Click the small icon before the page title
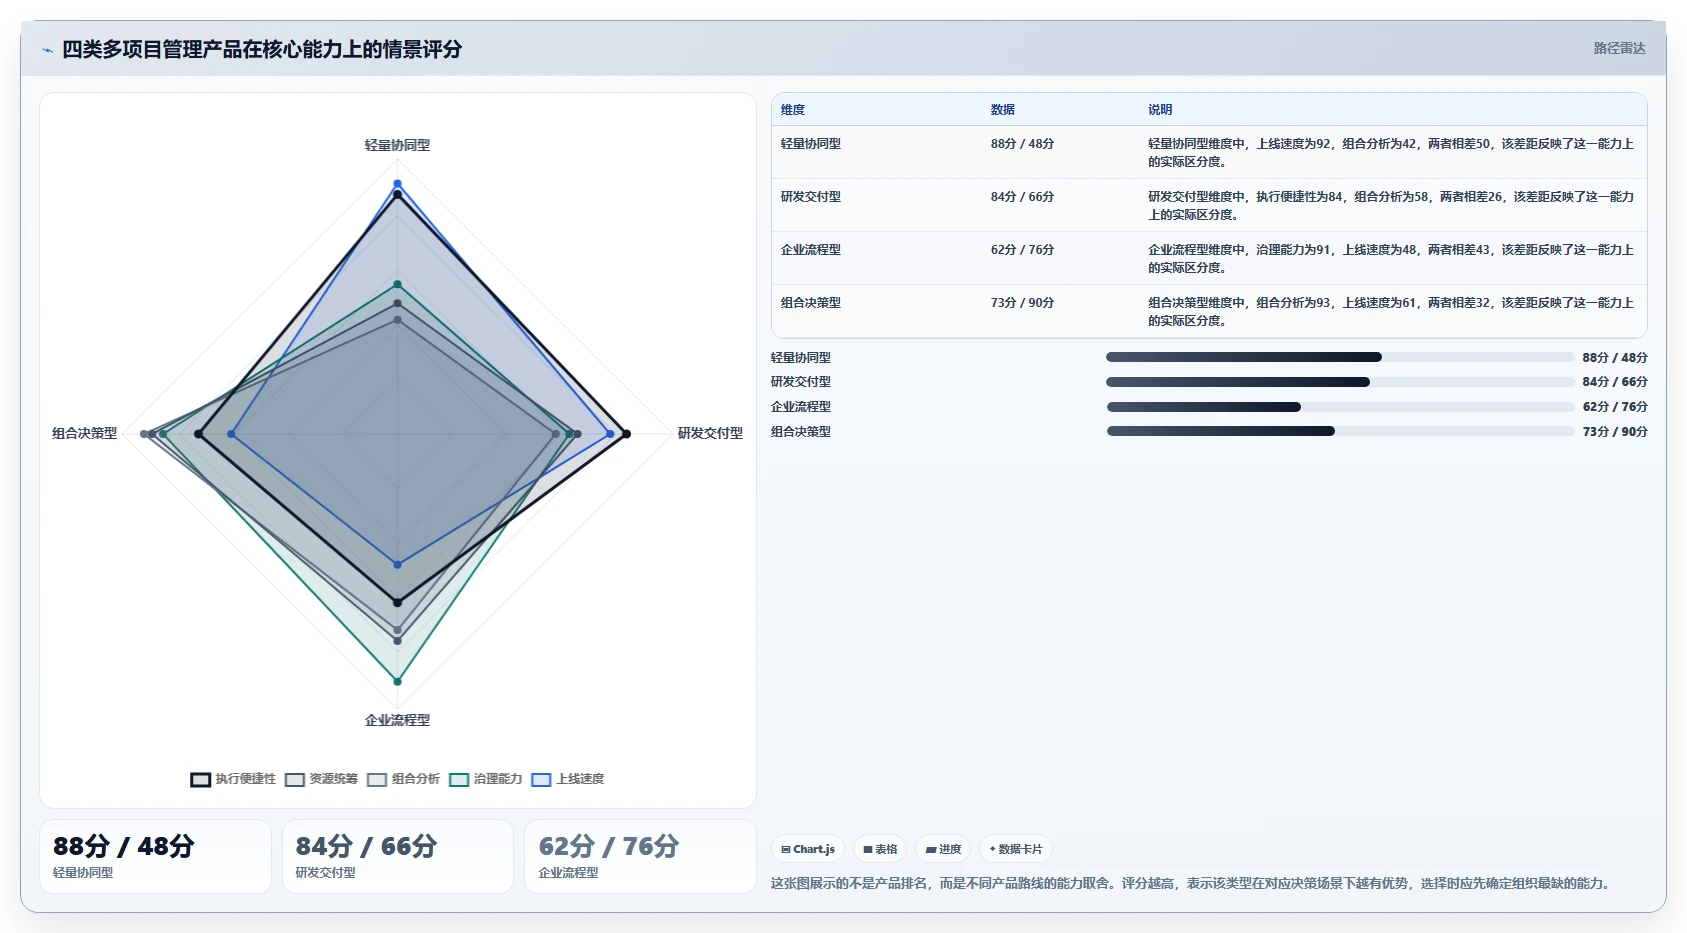 pyautogui.click(x=47, y=50)
